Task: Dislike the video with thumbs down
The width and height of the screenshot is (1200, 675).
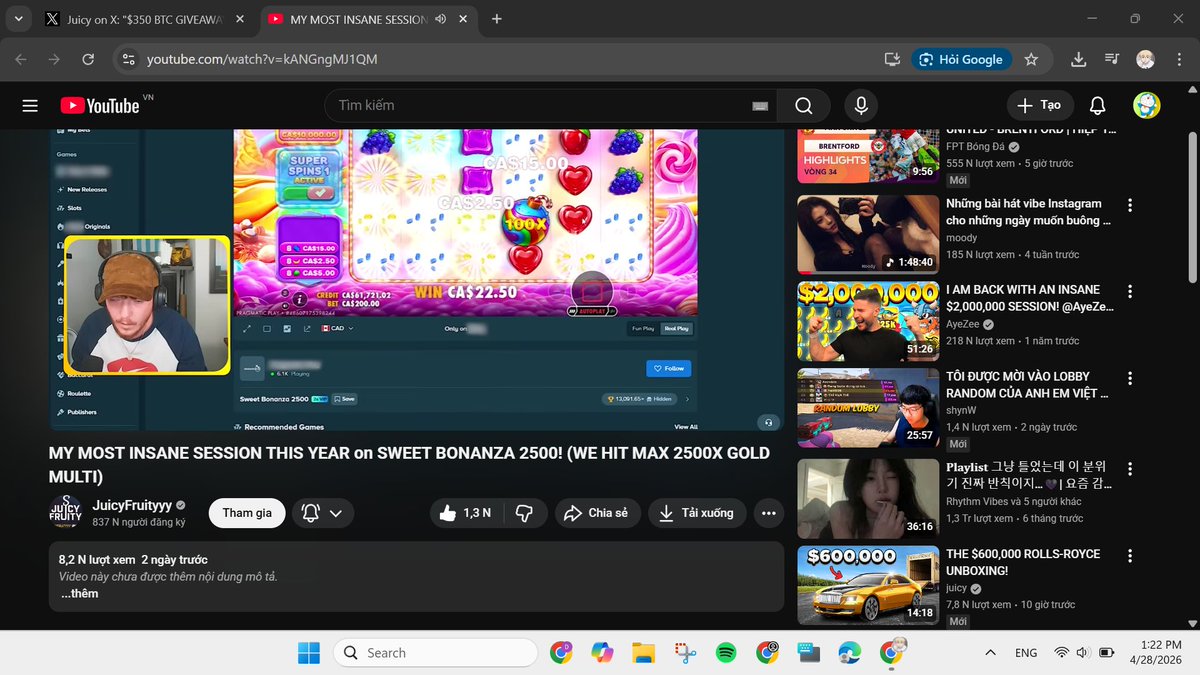Action: click(524, 513)
